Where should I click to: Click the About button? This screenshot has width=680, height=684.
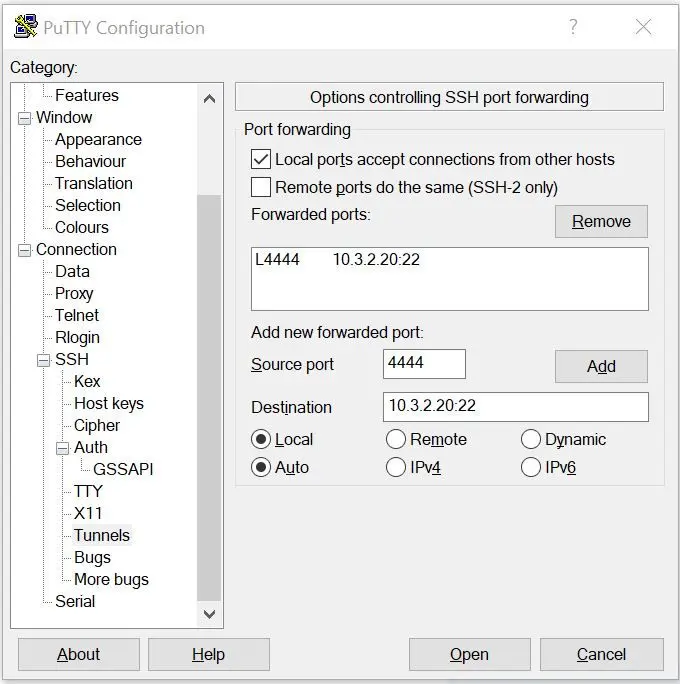[79, 654]
